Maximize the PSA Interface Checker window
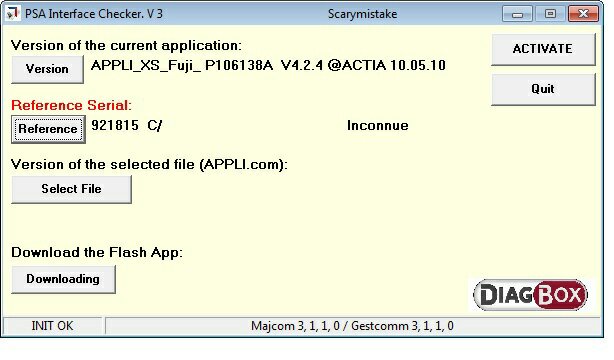The height and width of the screenshot is (360, 614). (550, 14)
